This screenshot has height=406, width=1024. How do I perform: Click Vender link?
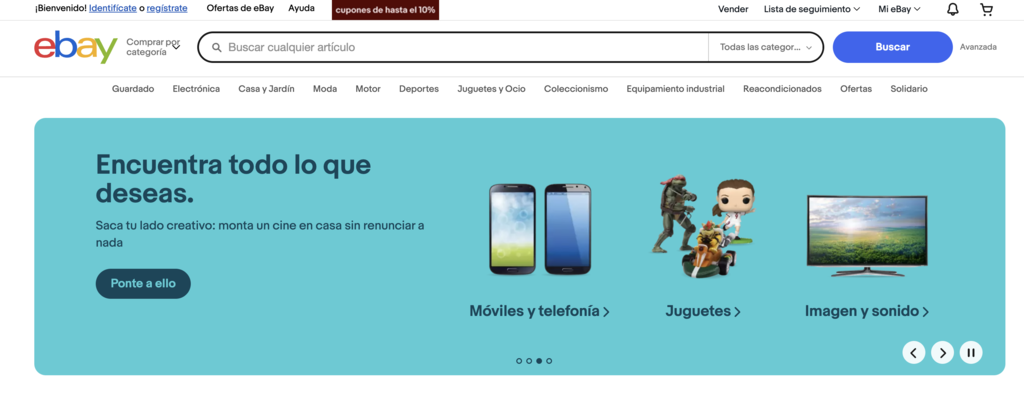pyautogui.click(x=733, y=9)
